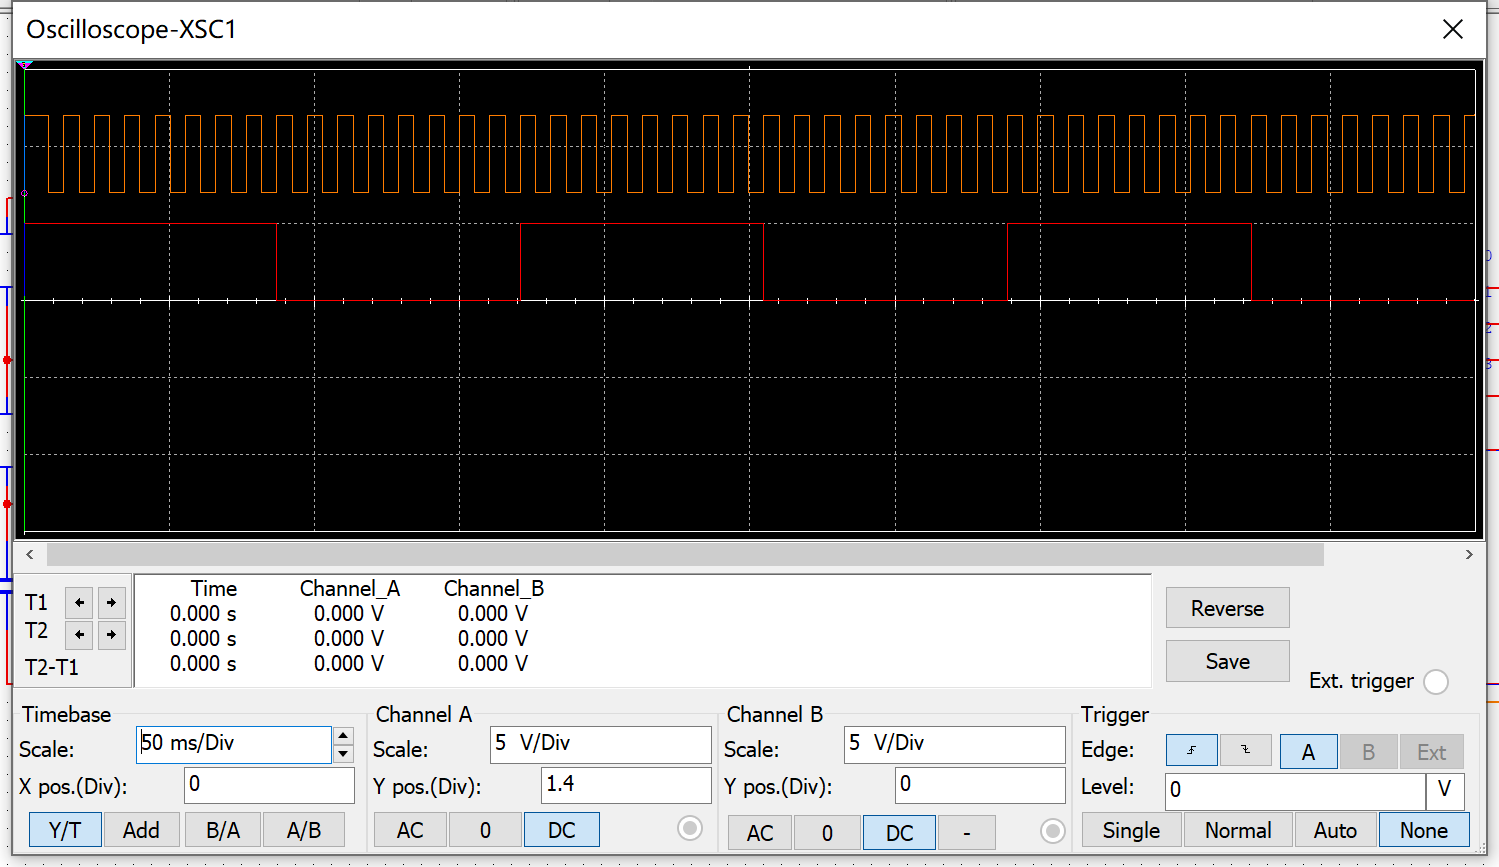Click the T1 cursor marker at top

coord(25,65)
